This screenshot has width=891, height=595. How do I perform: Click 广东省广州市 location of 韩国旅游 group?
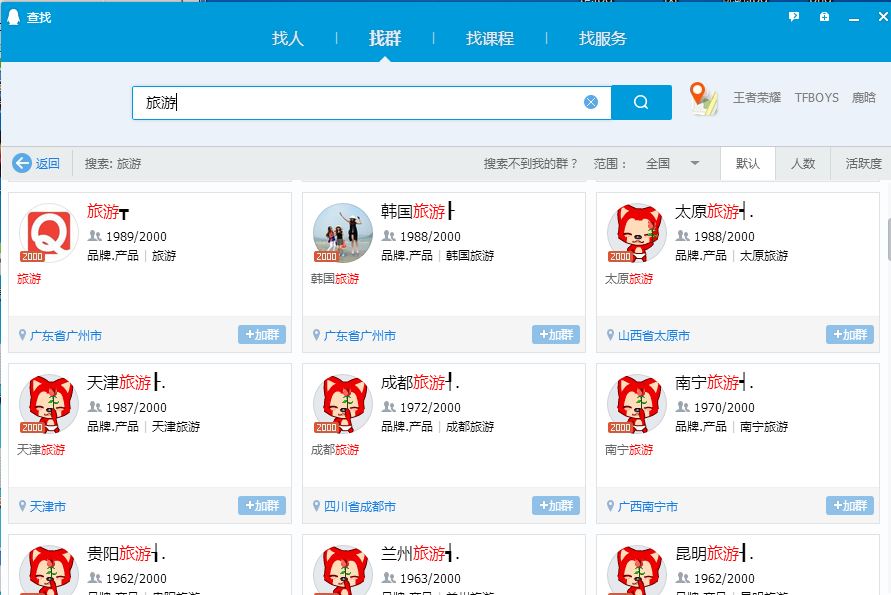[x=360, y=336]
